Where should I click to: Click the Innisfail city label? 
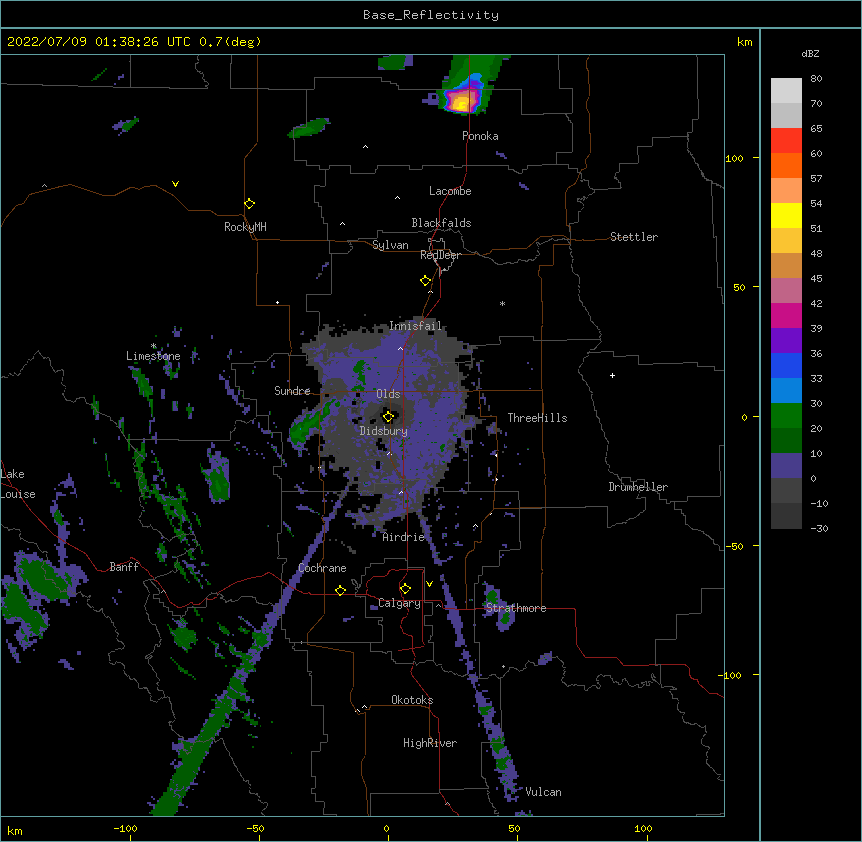point(415,326)
